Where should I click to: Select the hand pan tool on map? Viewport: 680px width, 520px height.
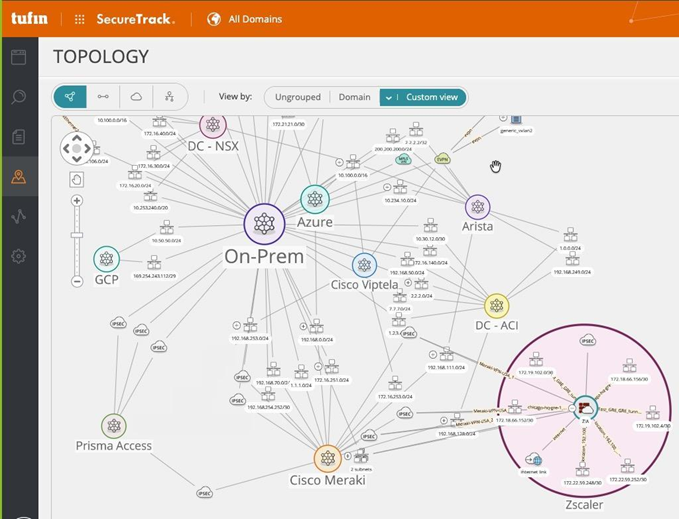pos(77,178)
